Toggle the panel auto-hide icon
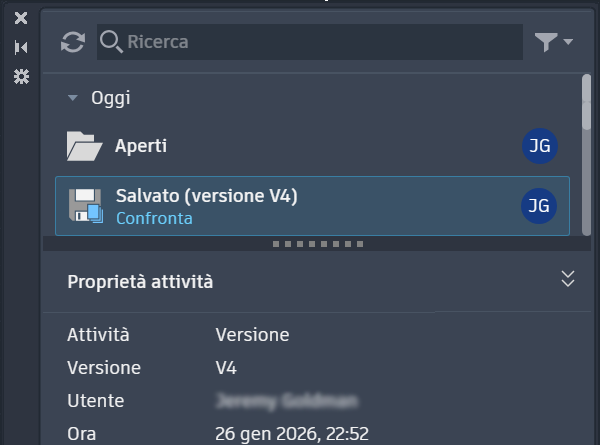 21,47
